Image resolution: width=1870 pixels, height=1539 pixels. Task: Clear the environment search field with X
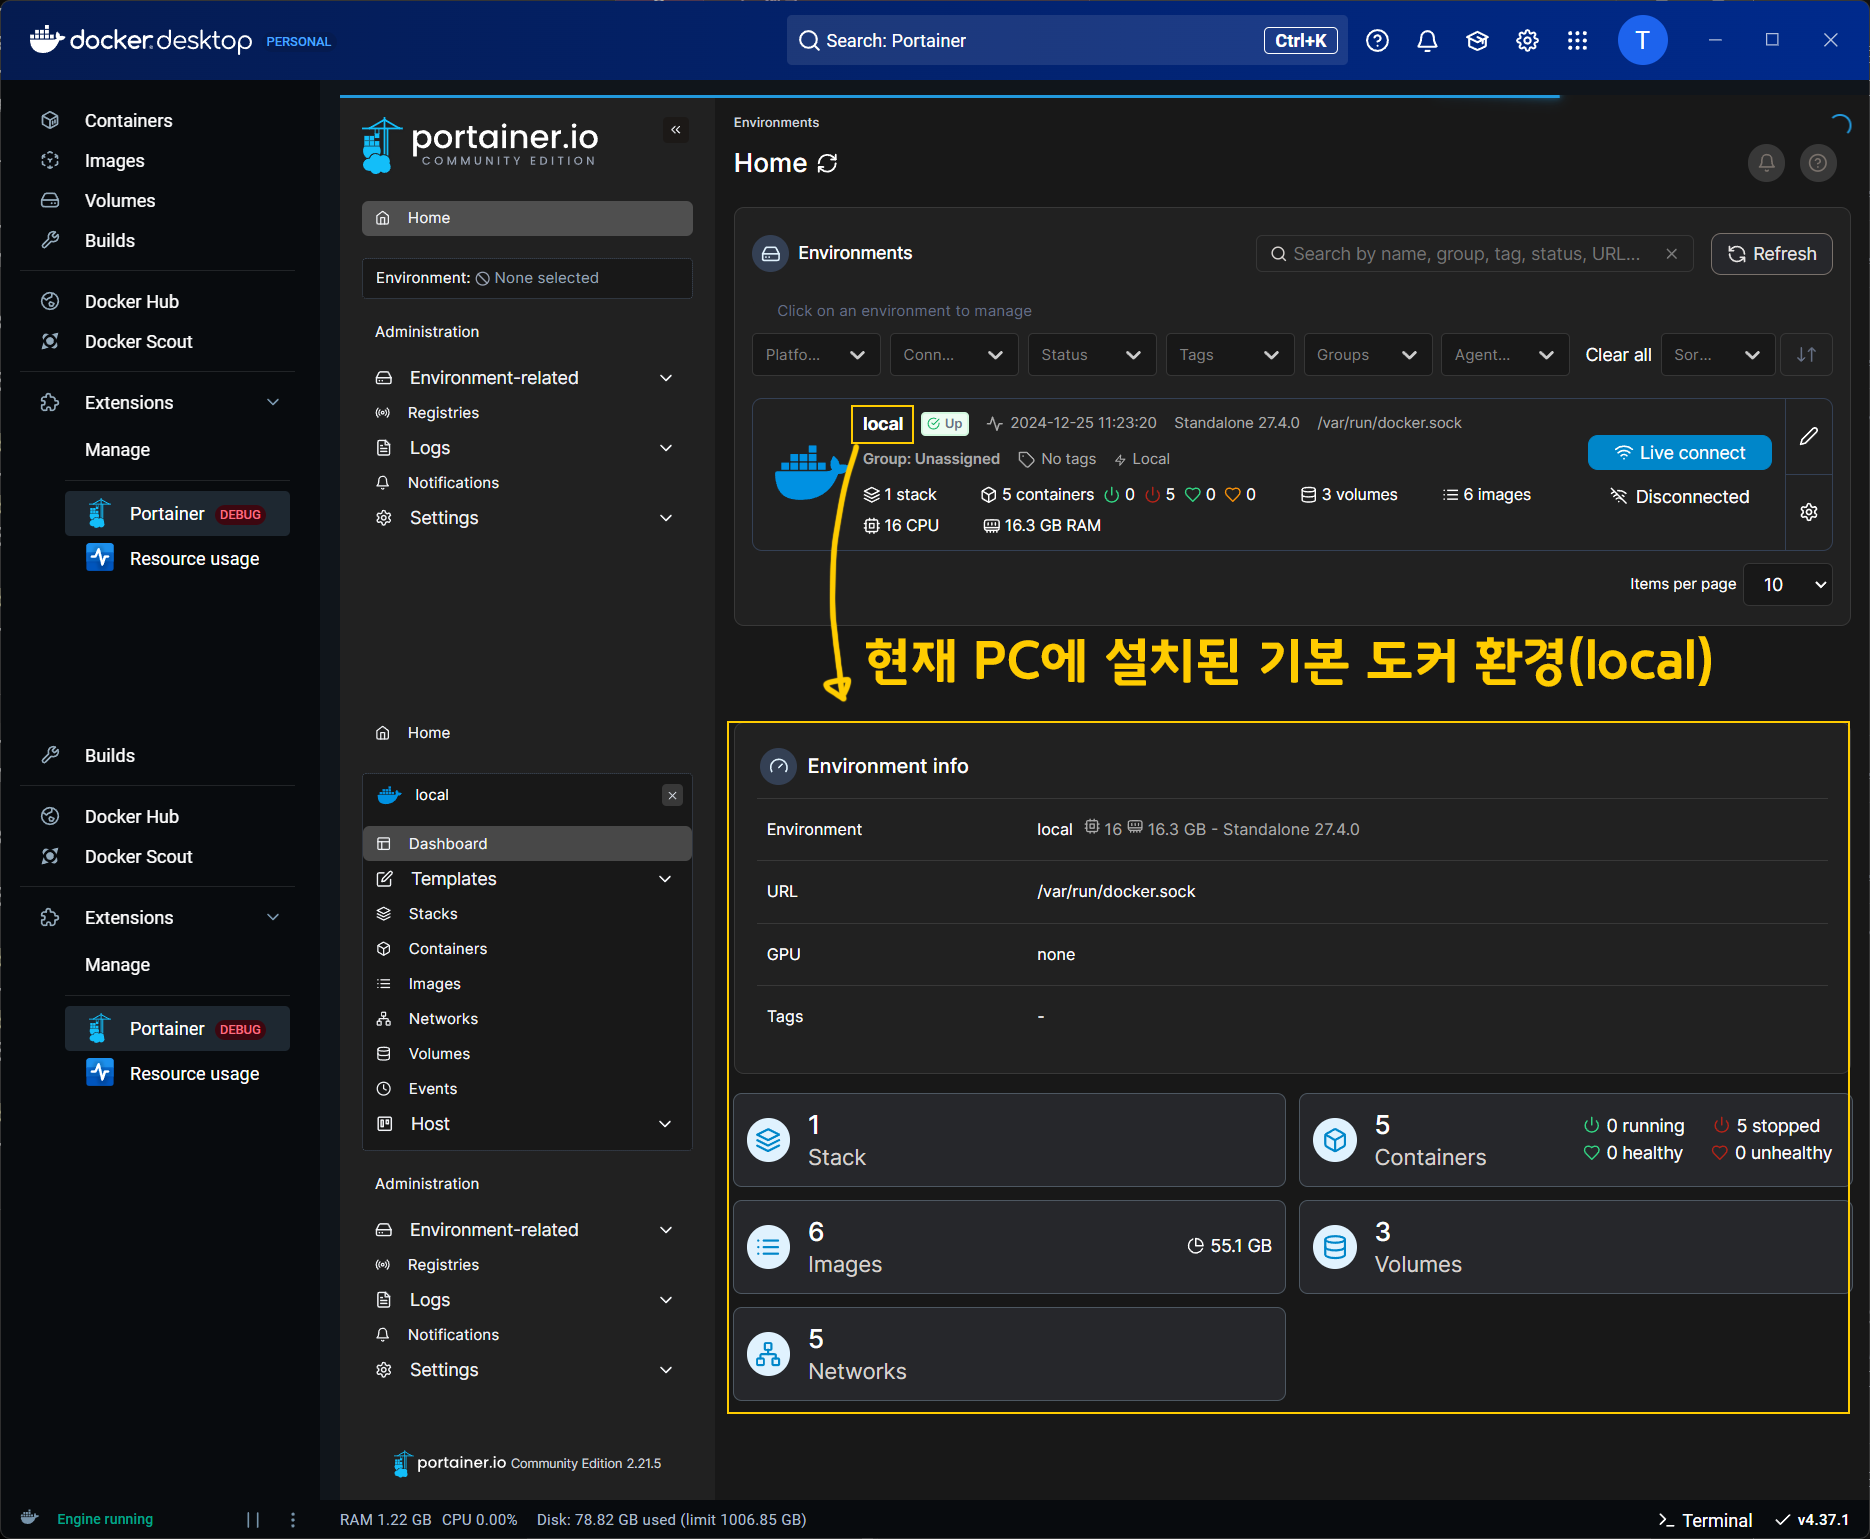point(1671,254)
